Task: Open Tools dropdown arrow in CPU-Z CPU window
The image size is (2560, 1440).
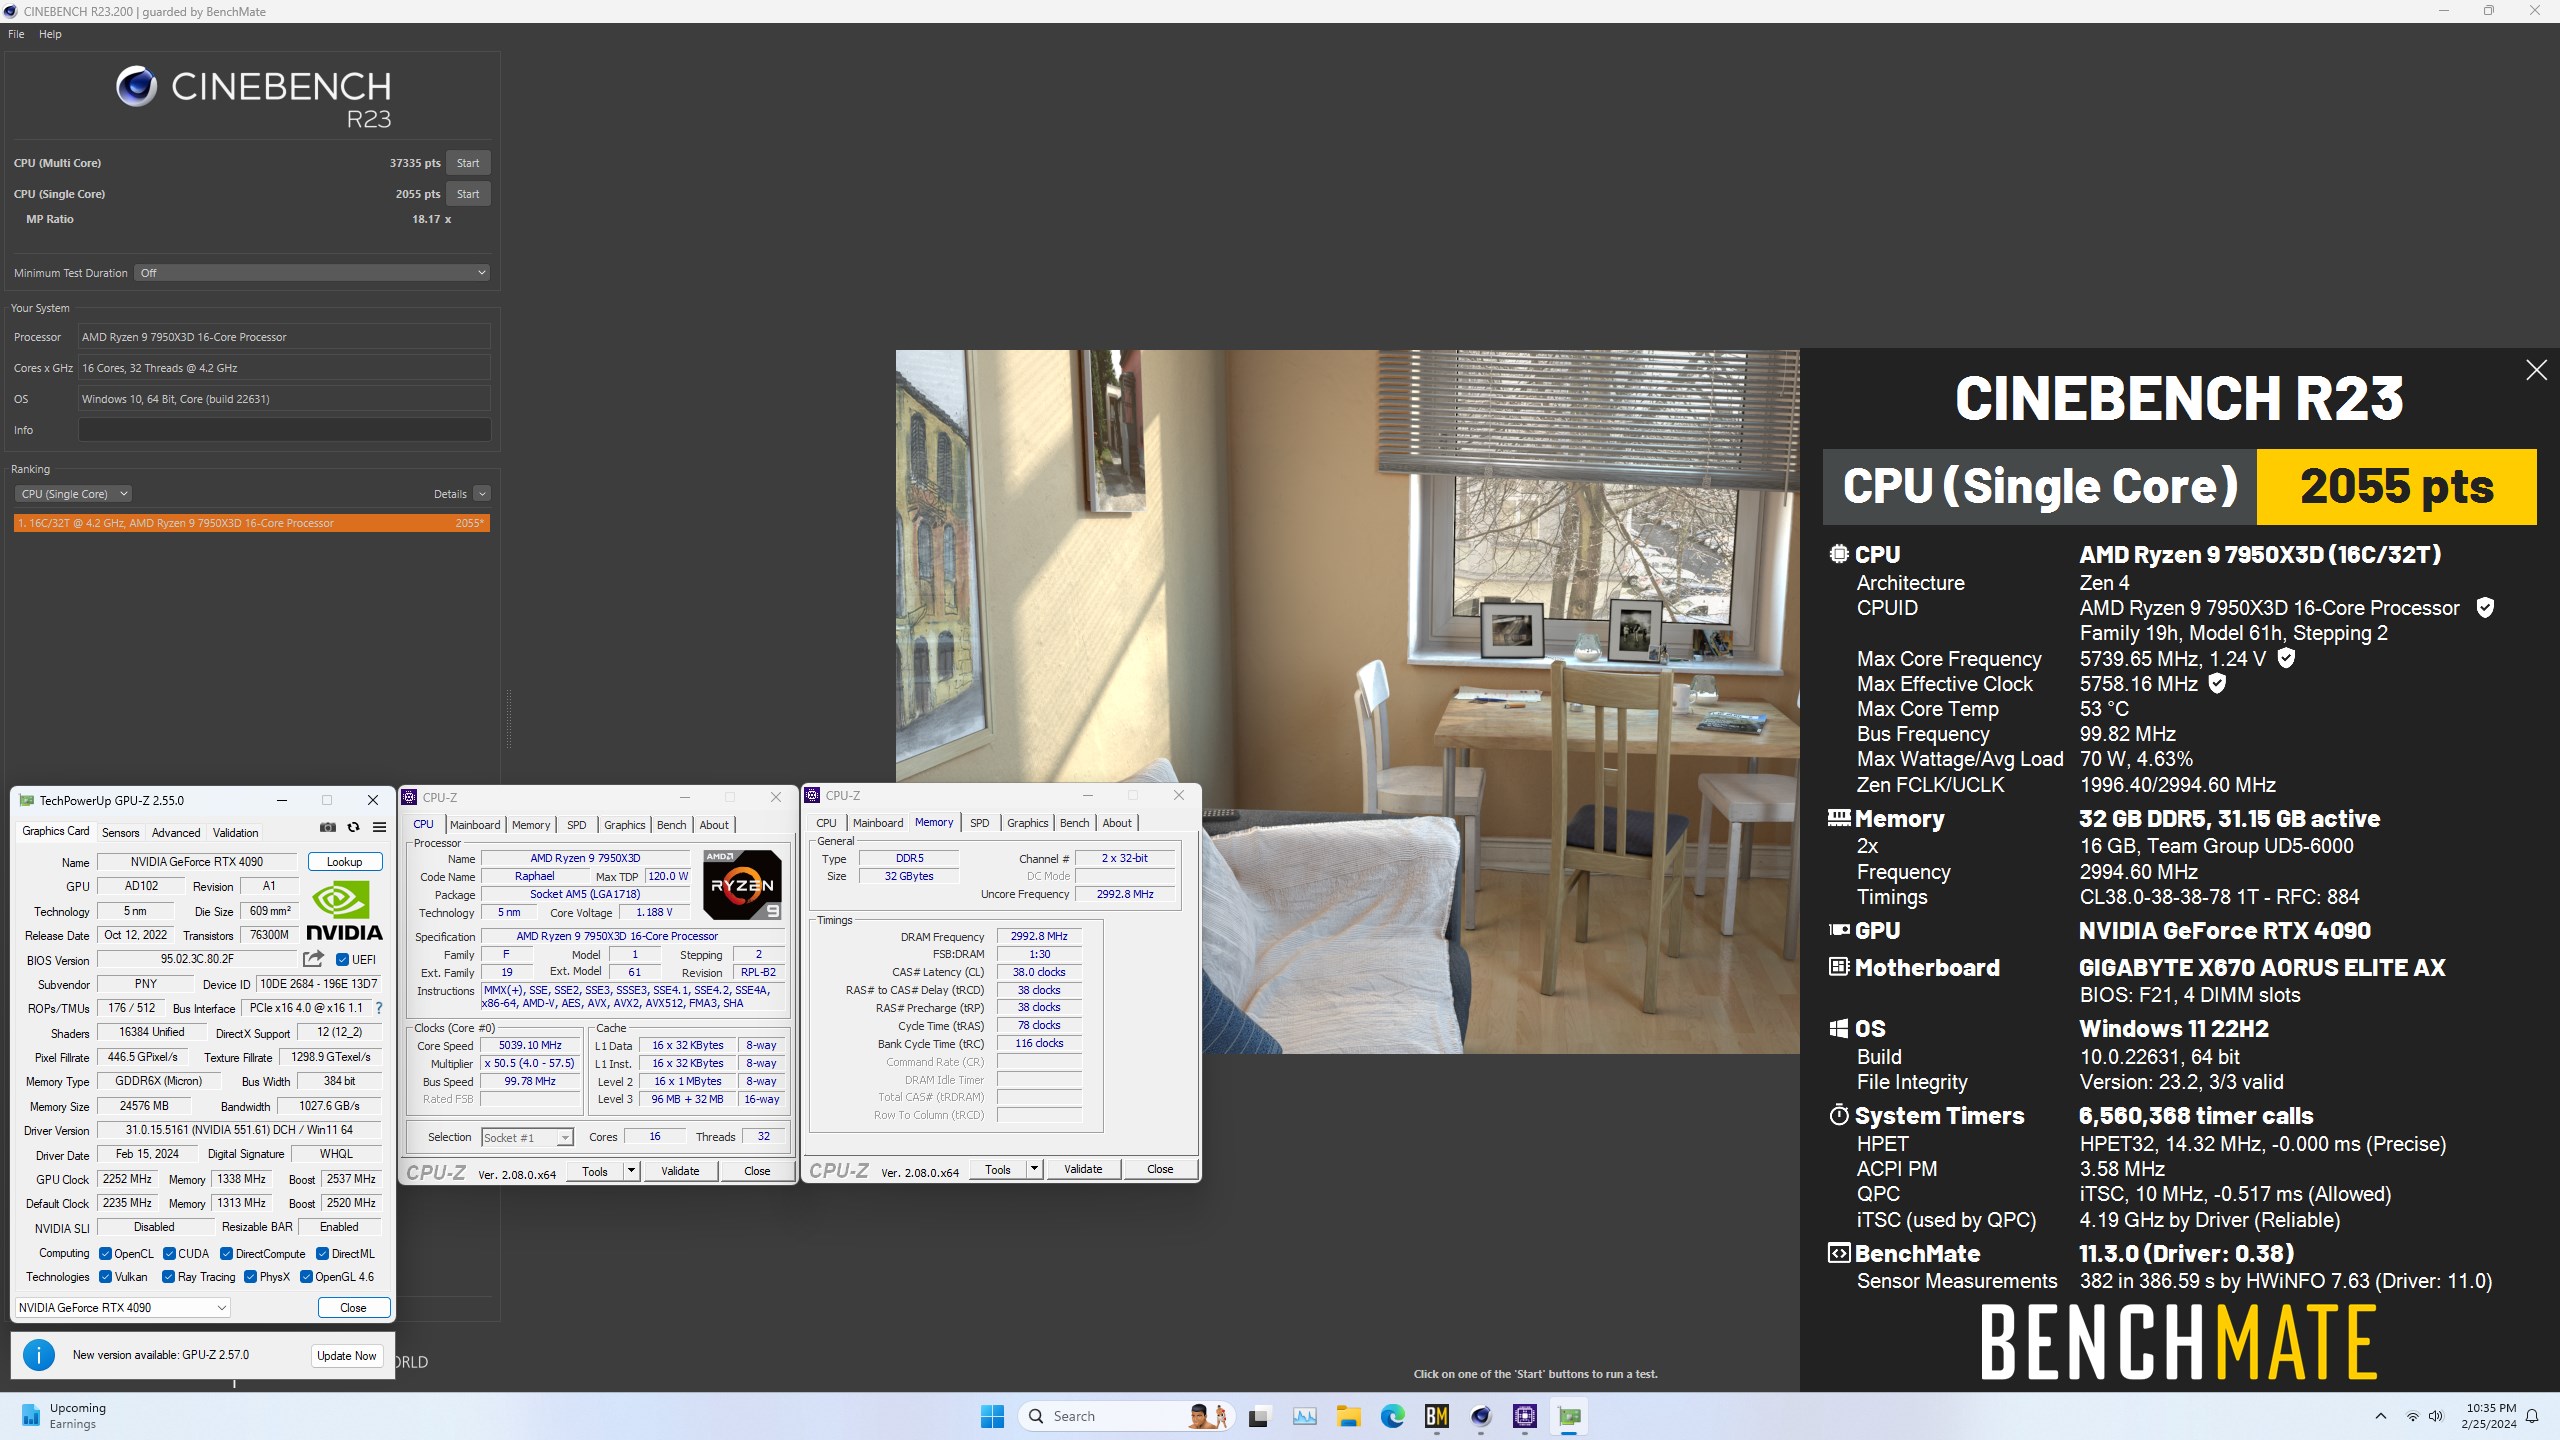Action: click(x=631, y=1171)
